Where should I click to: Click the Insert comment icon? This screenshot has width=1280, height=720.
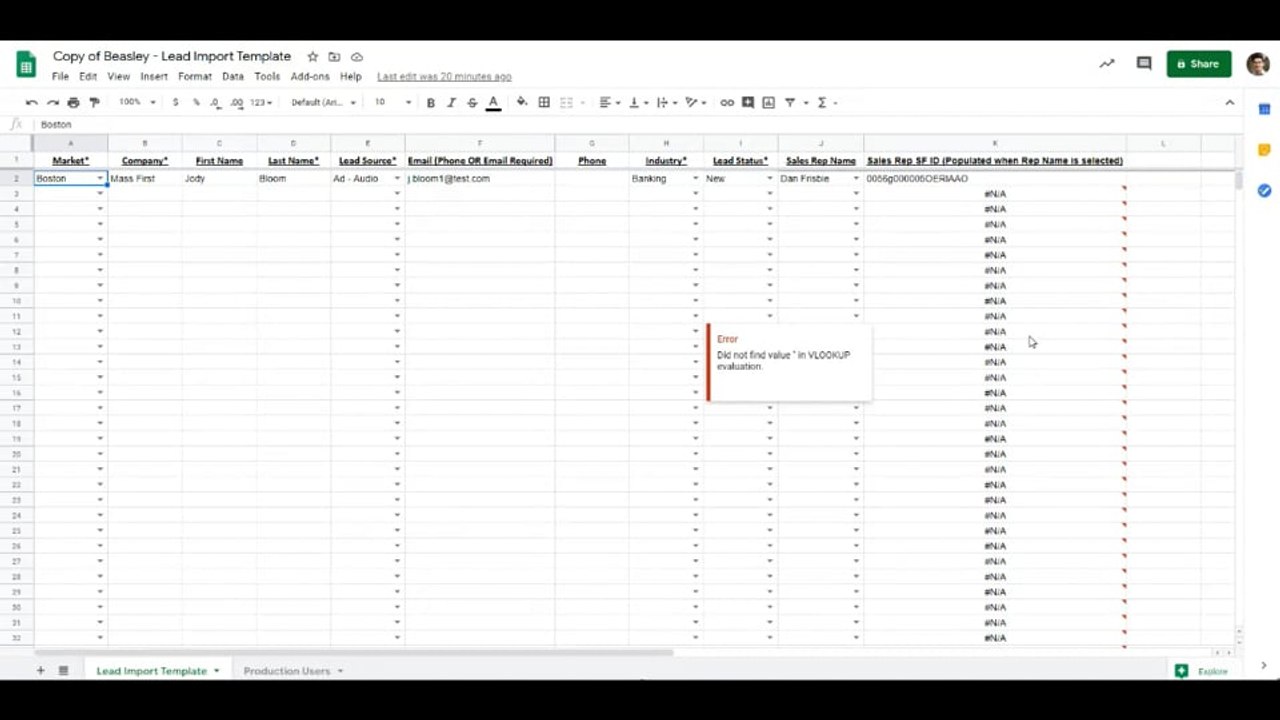pos(748,102)
